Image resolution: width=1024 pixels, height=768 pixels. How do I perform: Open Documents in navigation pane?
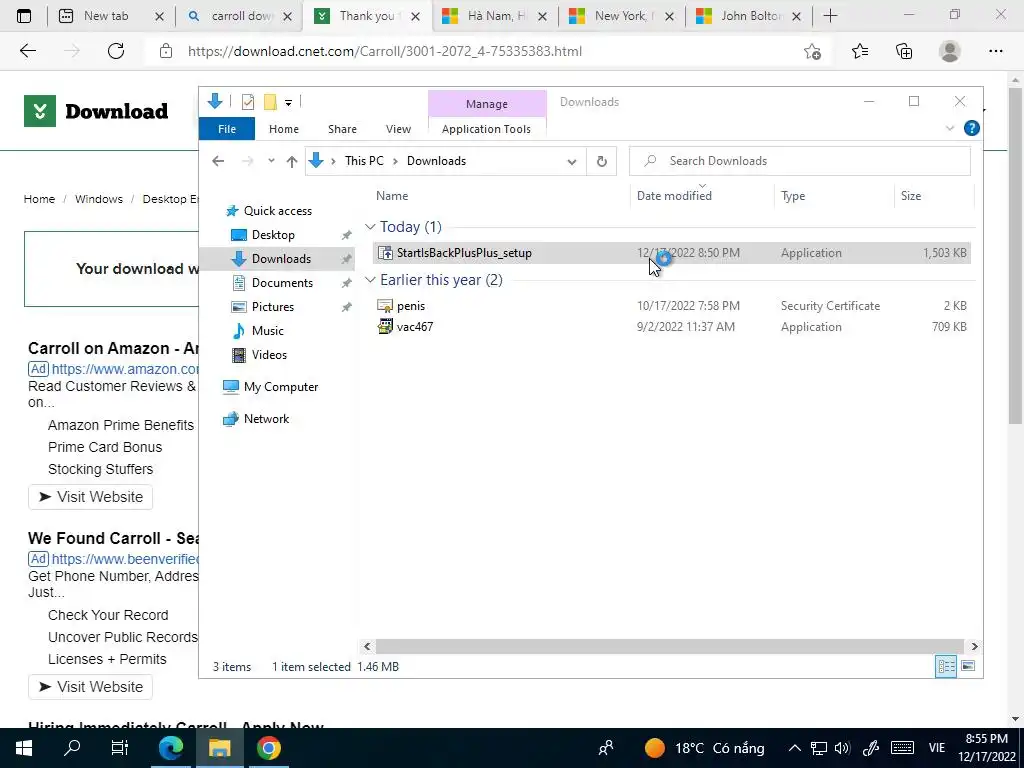[x=282, y=283]
